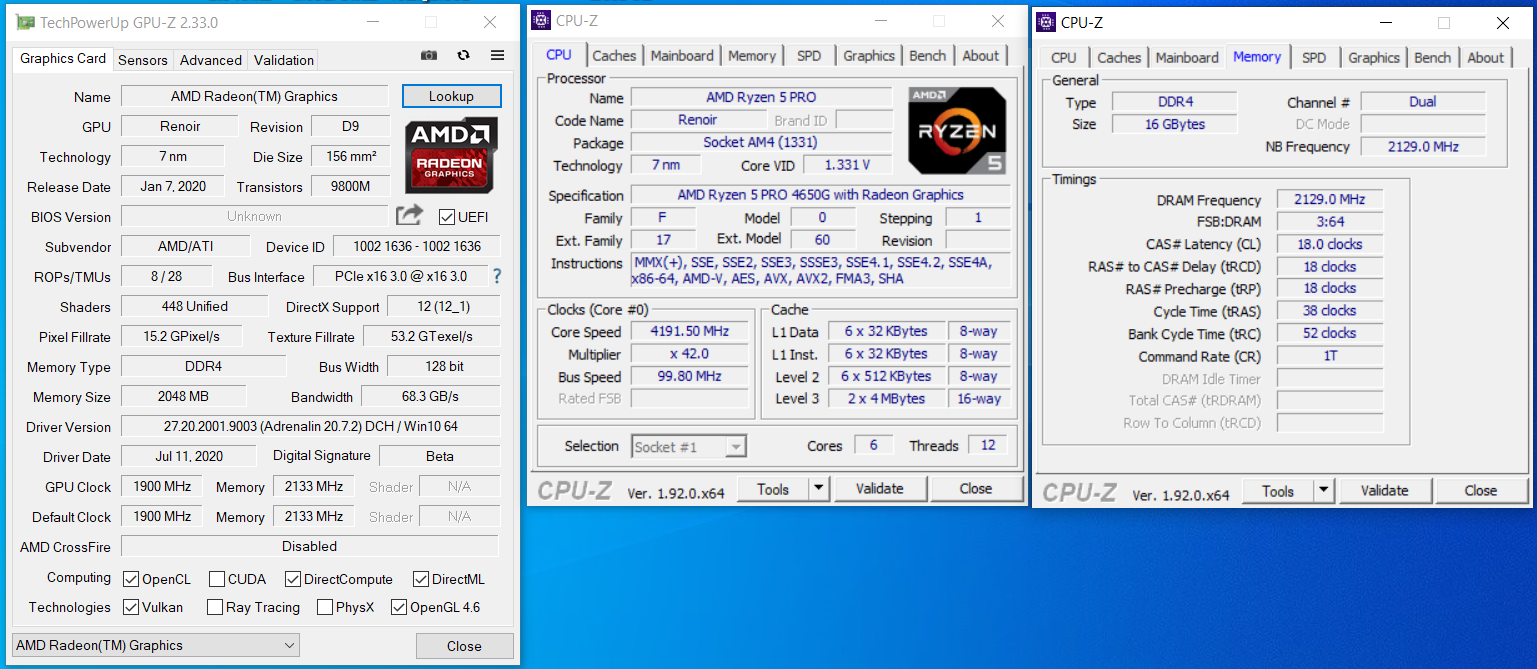The width and height of the screenshot is (1537, 669).
Task: Open Bench tab in CPU-Z Memory window
Action: [x=1432, y=58]
